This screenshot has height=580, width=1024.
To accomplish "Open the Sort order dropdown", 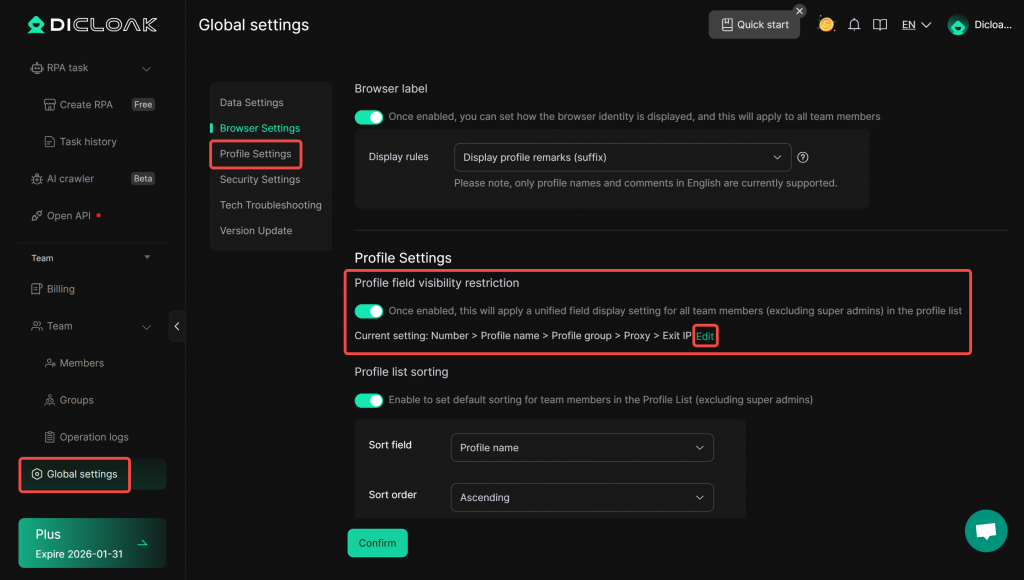I will click(582, 497).
